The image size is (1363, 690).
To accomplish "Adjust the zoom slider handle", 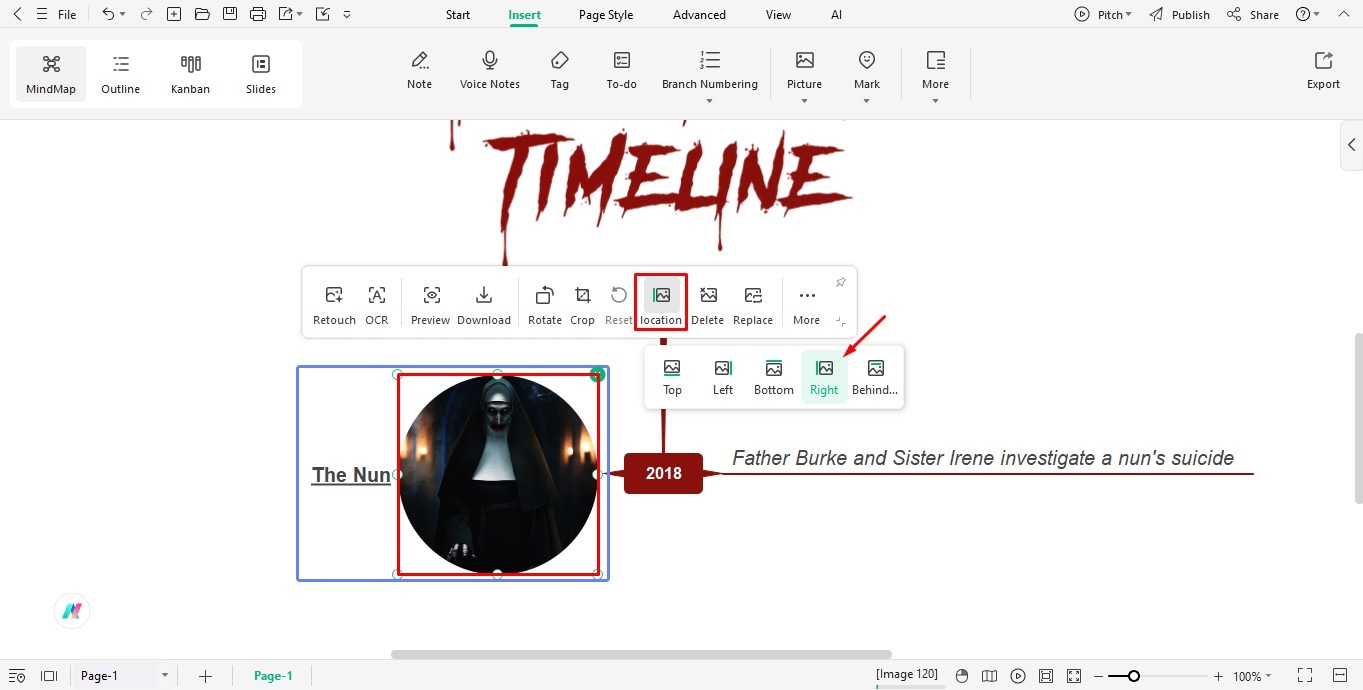I will pyautogui.click(x=1133, y=676).
